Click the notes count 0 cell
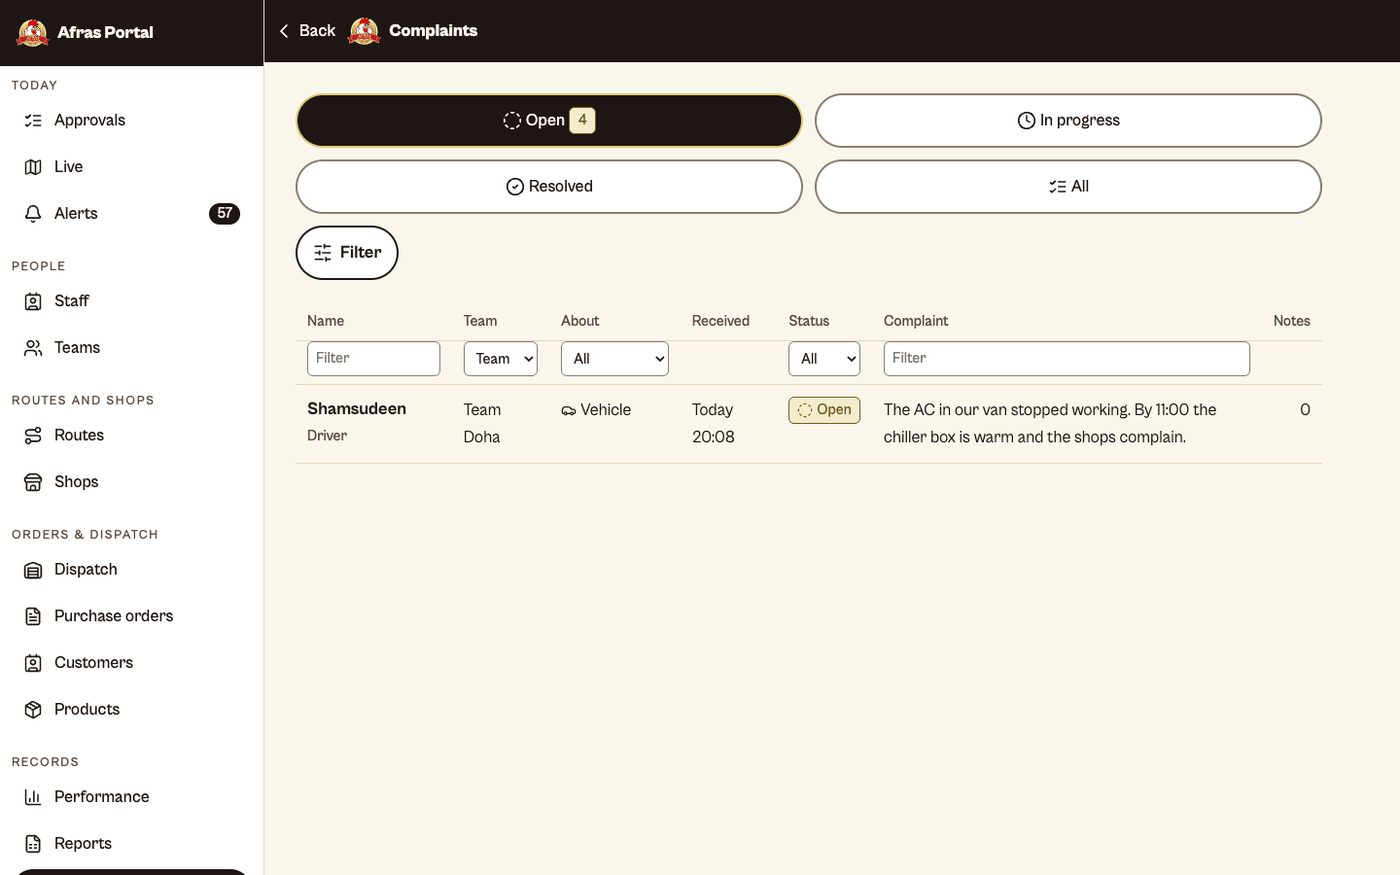The image size is (1400, 875). 1305,410
